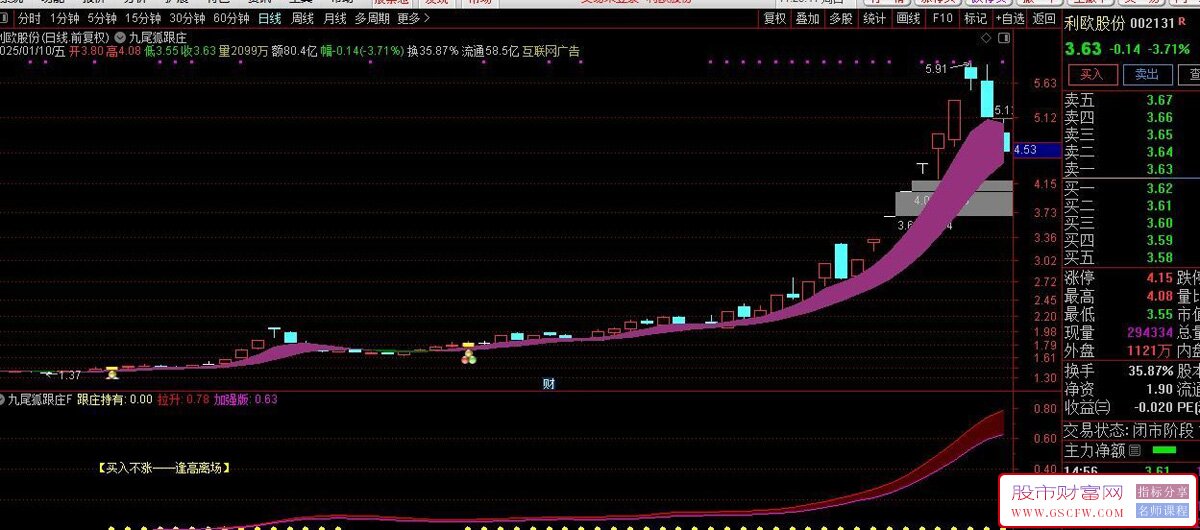Switch to 月线 monthly chart
The height and width of the screenshot is (530, 1200).
pos(335,18)
